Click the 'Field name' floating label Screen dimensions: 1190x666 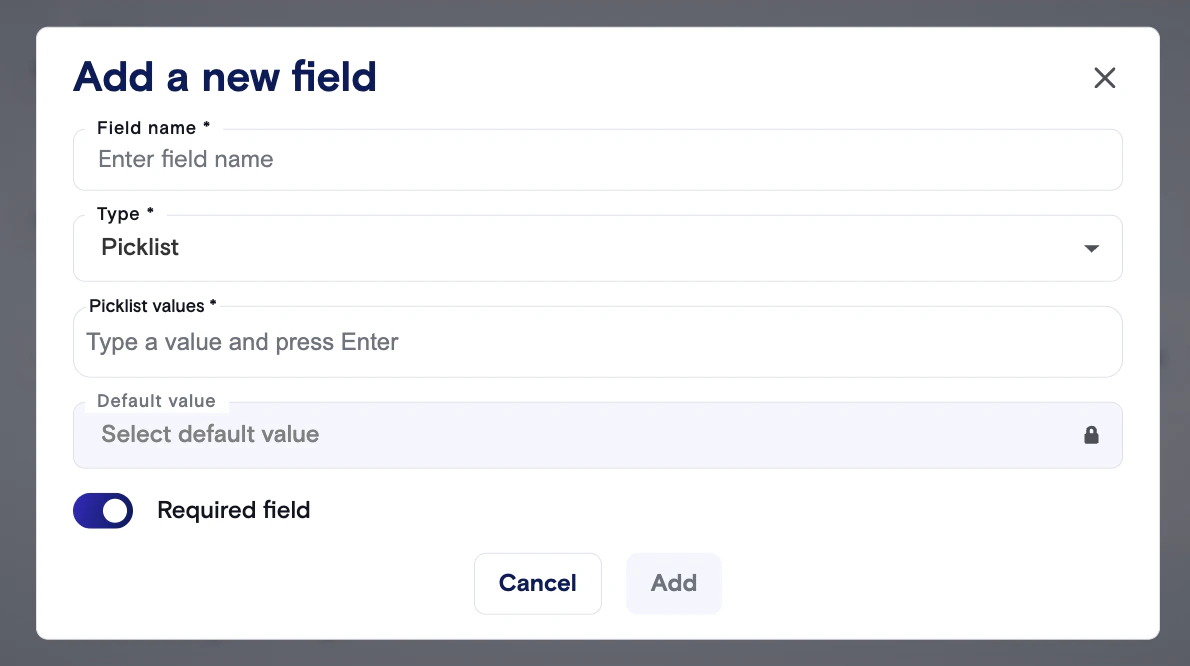(146, 128)
